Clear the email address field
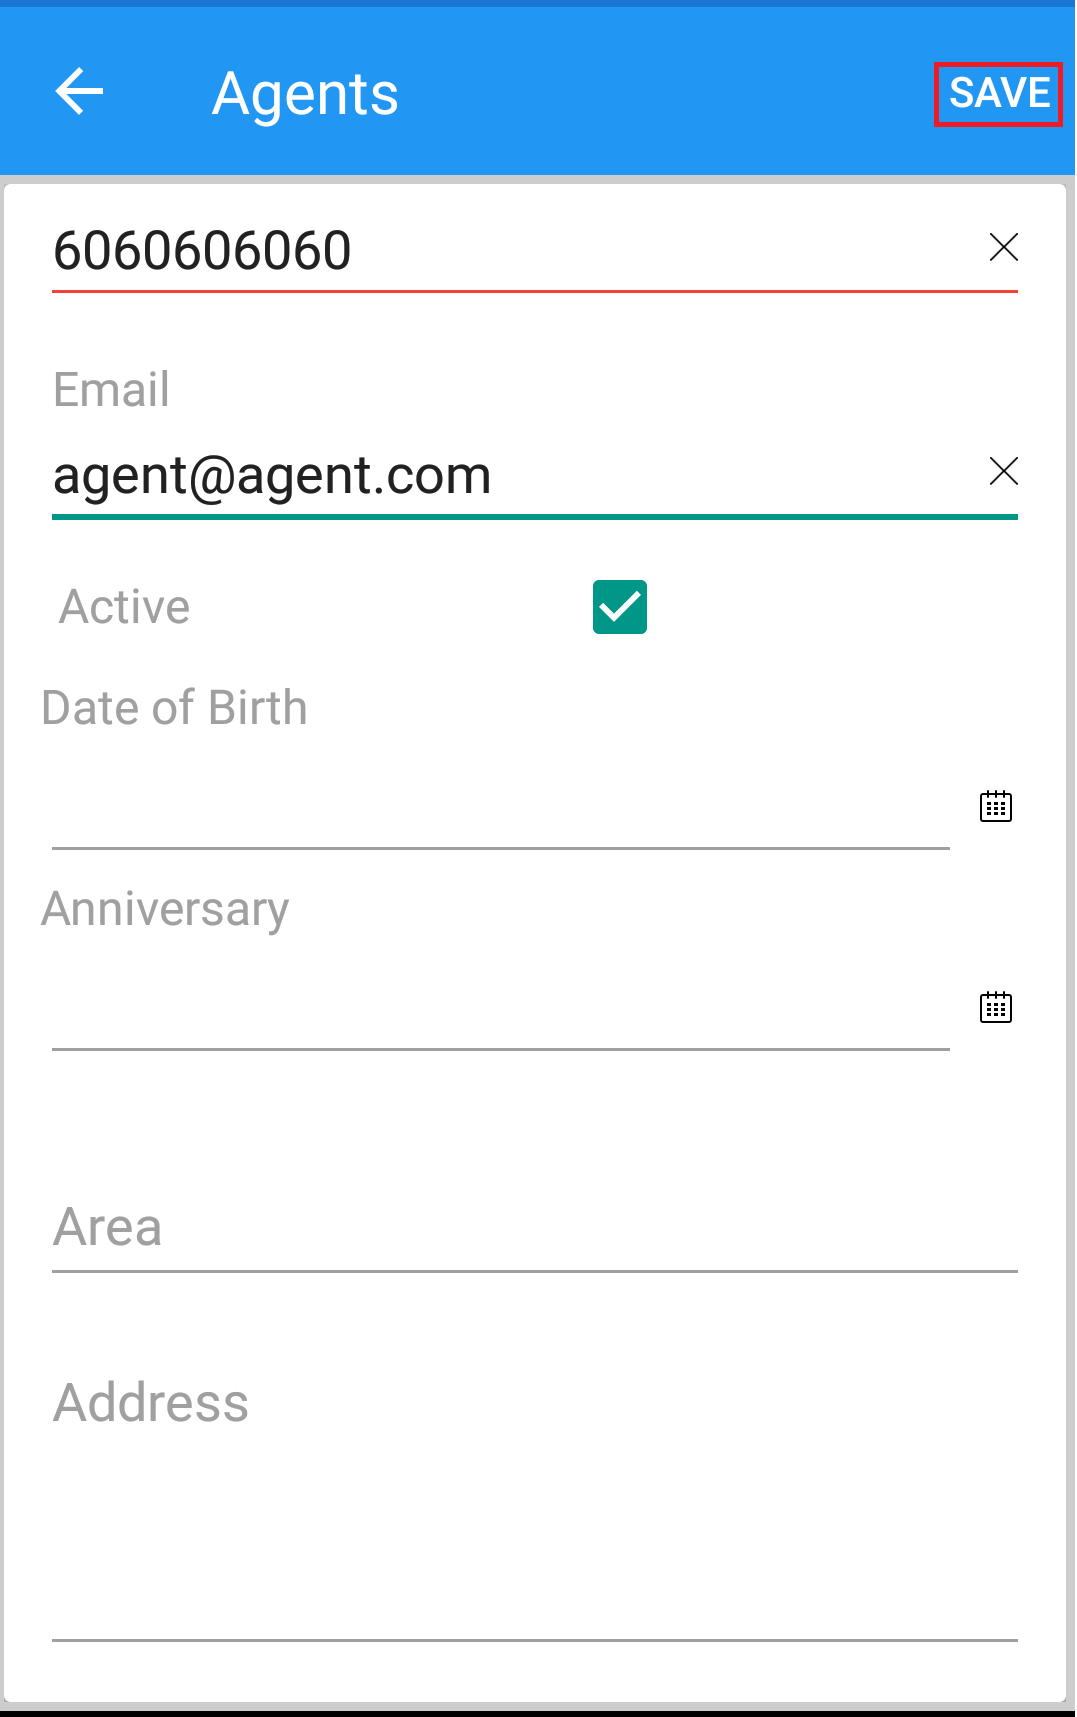The width and height of the screenshot is (1077, 1717). pos(1003,471)
